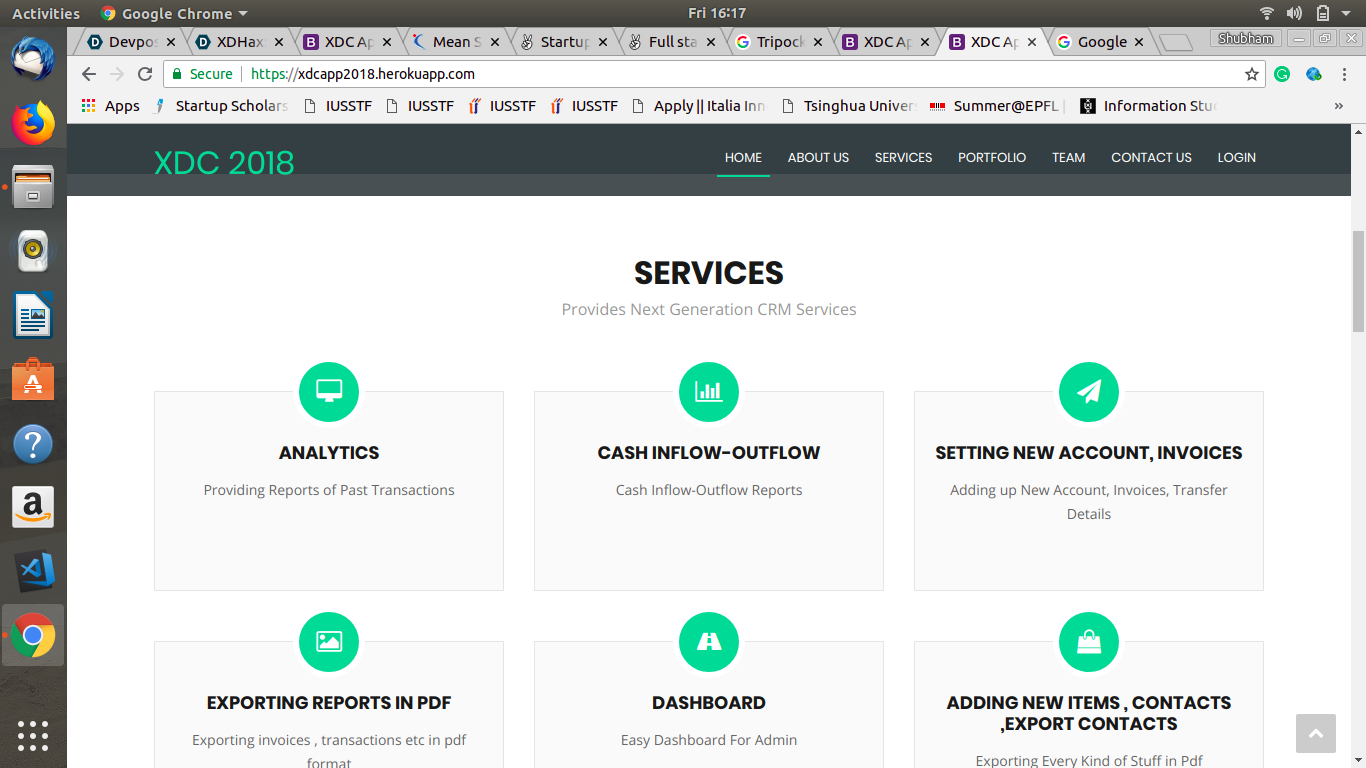The height and width of the screenshot is (768, 1366).
Task: Expand the Google Chrome app menu in the top bar
Action: tap(174, 13)
